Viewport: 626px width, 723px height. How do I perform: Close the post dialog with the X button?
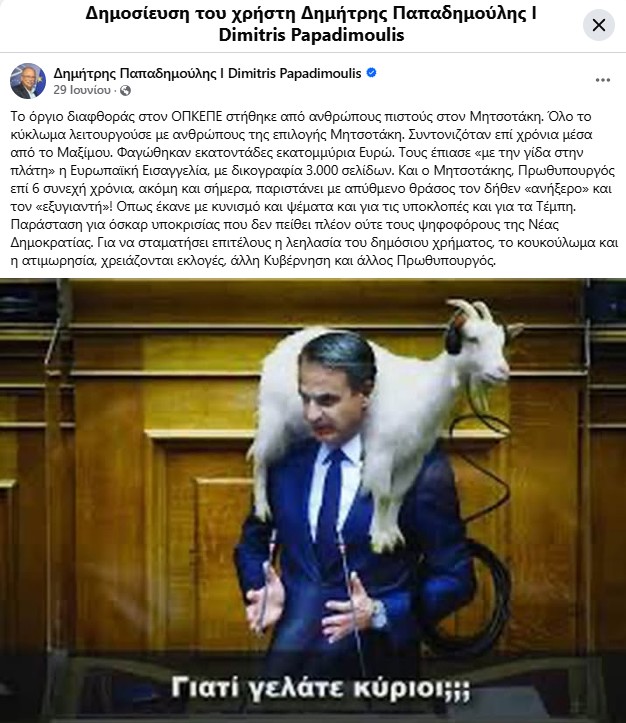click(598, 25)
